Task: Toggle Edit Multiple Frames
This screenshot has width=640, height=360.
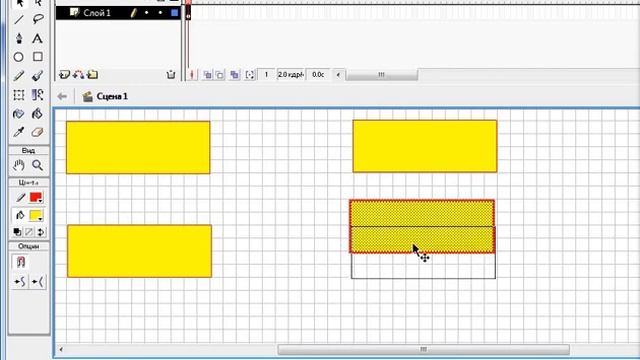Action: [235, 75]
